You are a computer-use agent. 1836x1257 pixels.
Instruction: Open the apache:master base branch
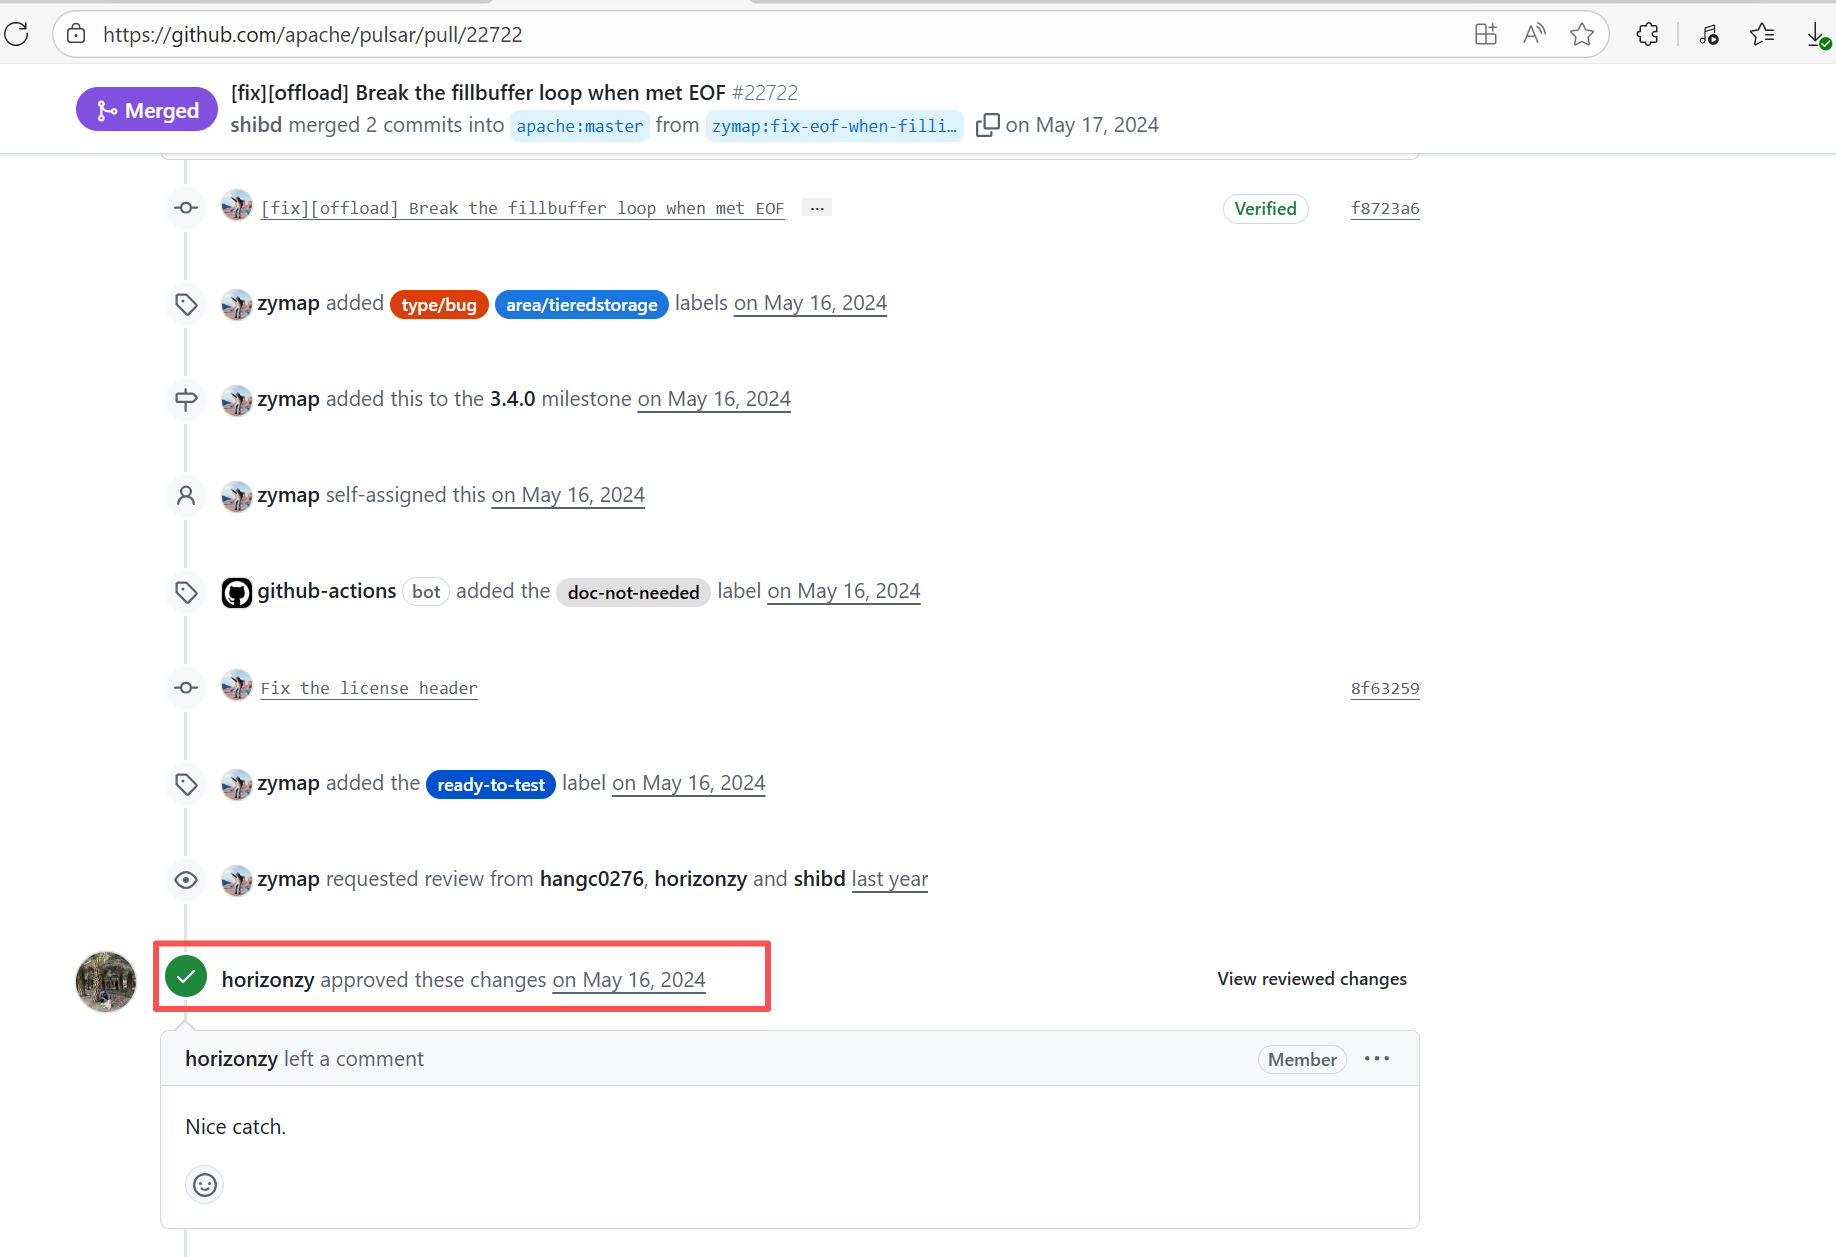point(580,126)
